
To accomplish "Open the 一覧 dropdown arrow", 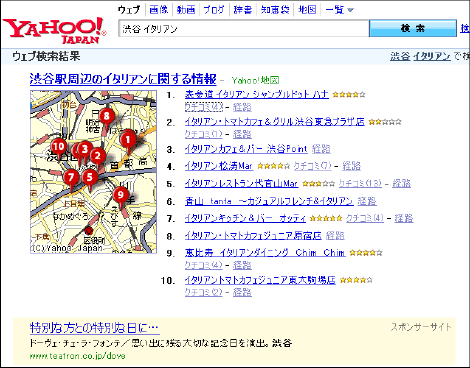I will pos(350,10).
